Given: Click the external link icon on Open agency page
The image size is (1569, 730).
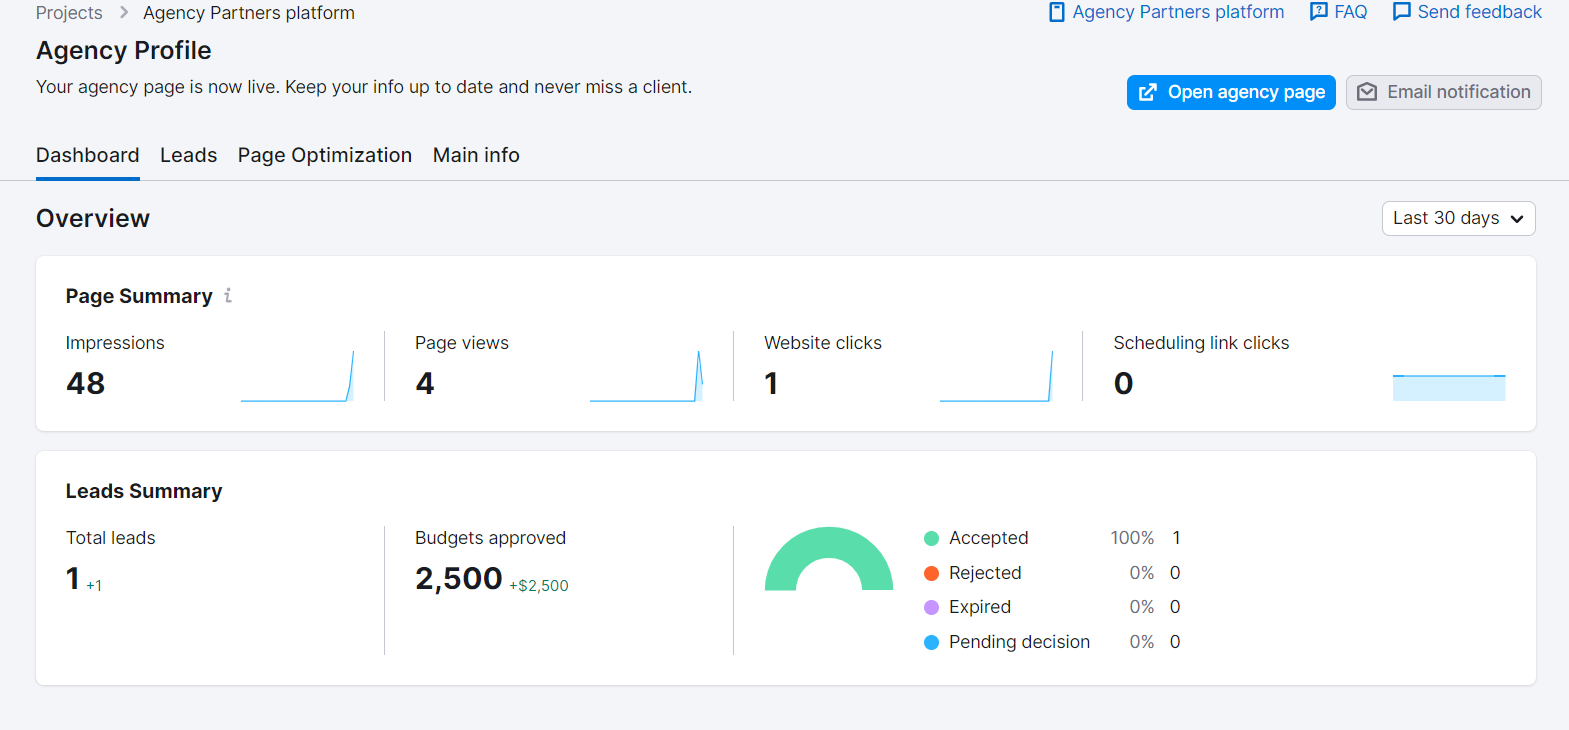Looking at the screenshot, I should [1148, 92].
